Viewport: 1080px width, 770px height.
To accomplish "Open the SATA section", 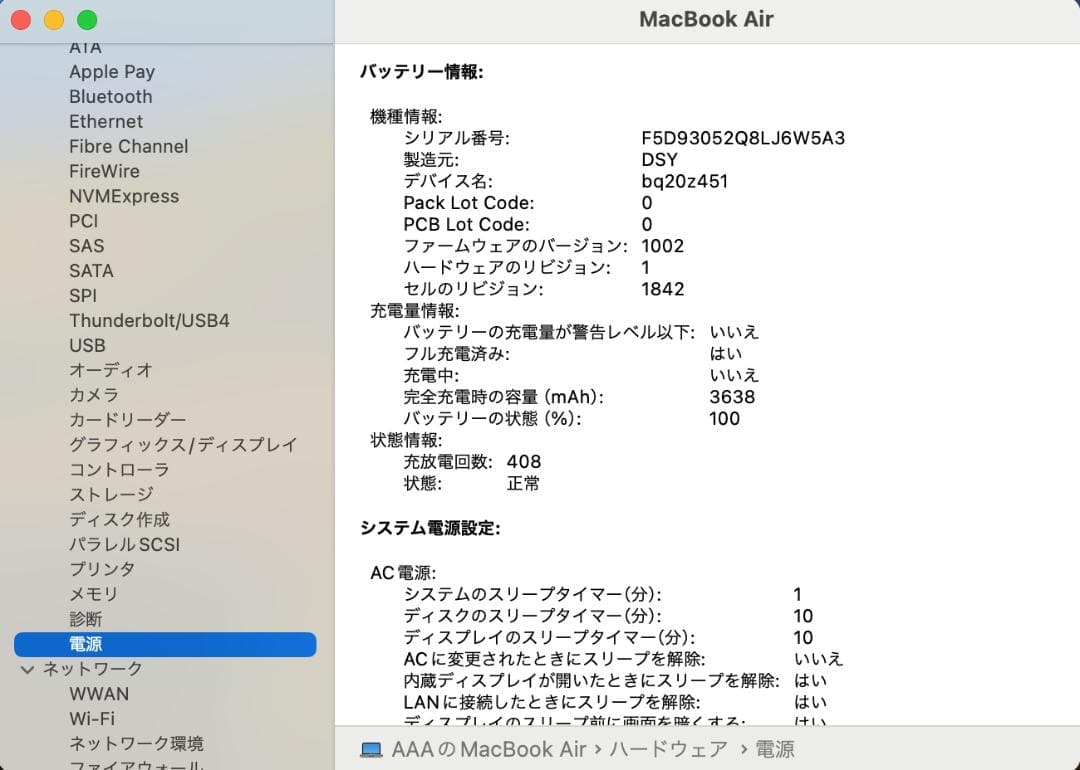I will (91, 271).
